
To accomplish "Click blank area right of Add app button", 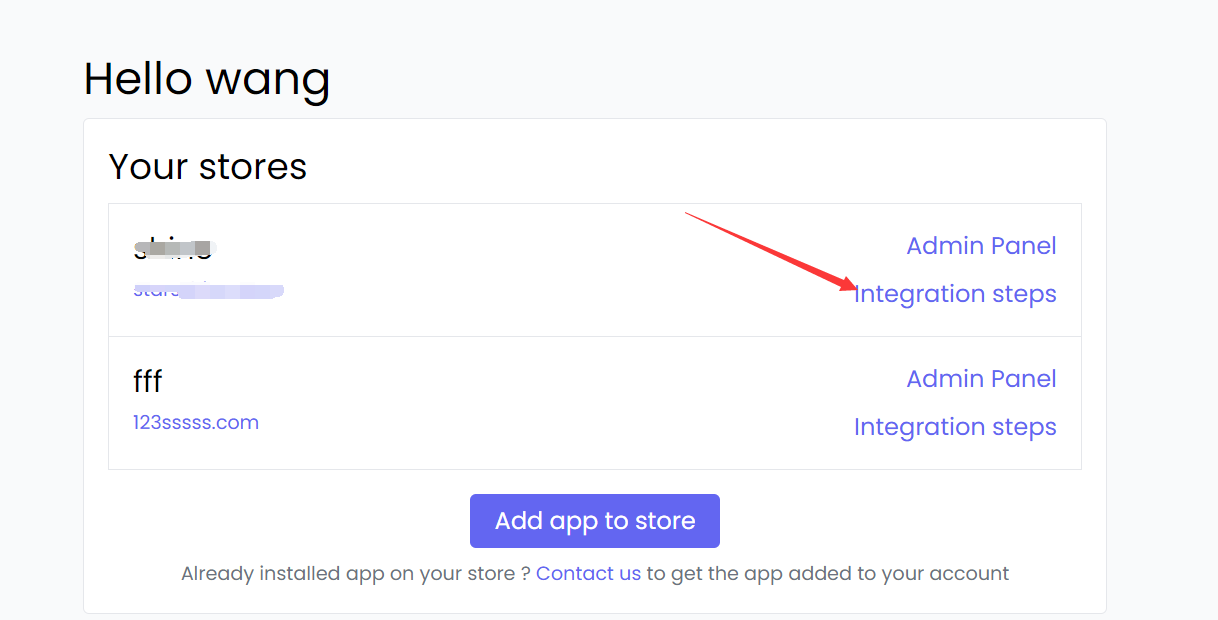I will 900,521.
